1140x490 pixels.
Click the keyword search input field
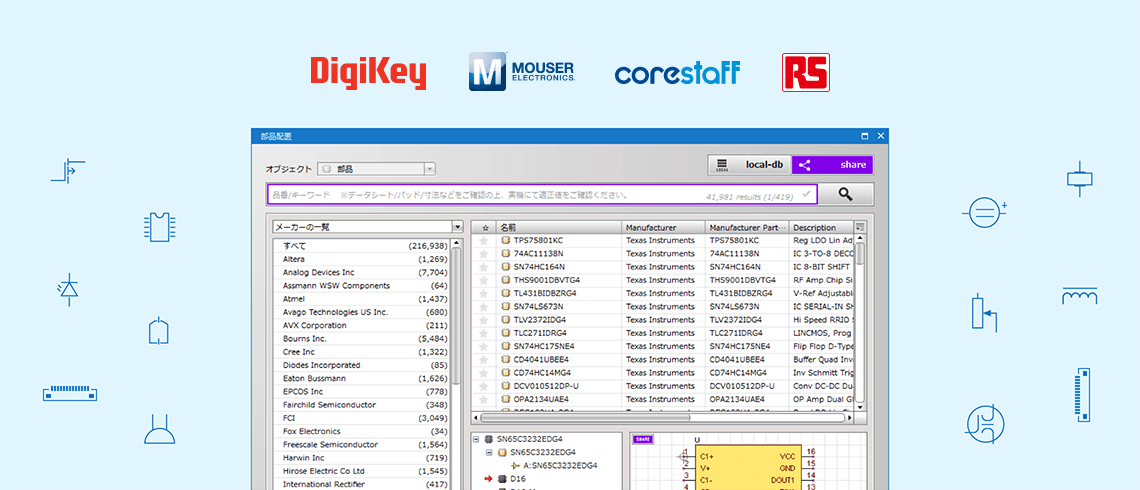tap(542, 194)
